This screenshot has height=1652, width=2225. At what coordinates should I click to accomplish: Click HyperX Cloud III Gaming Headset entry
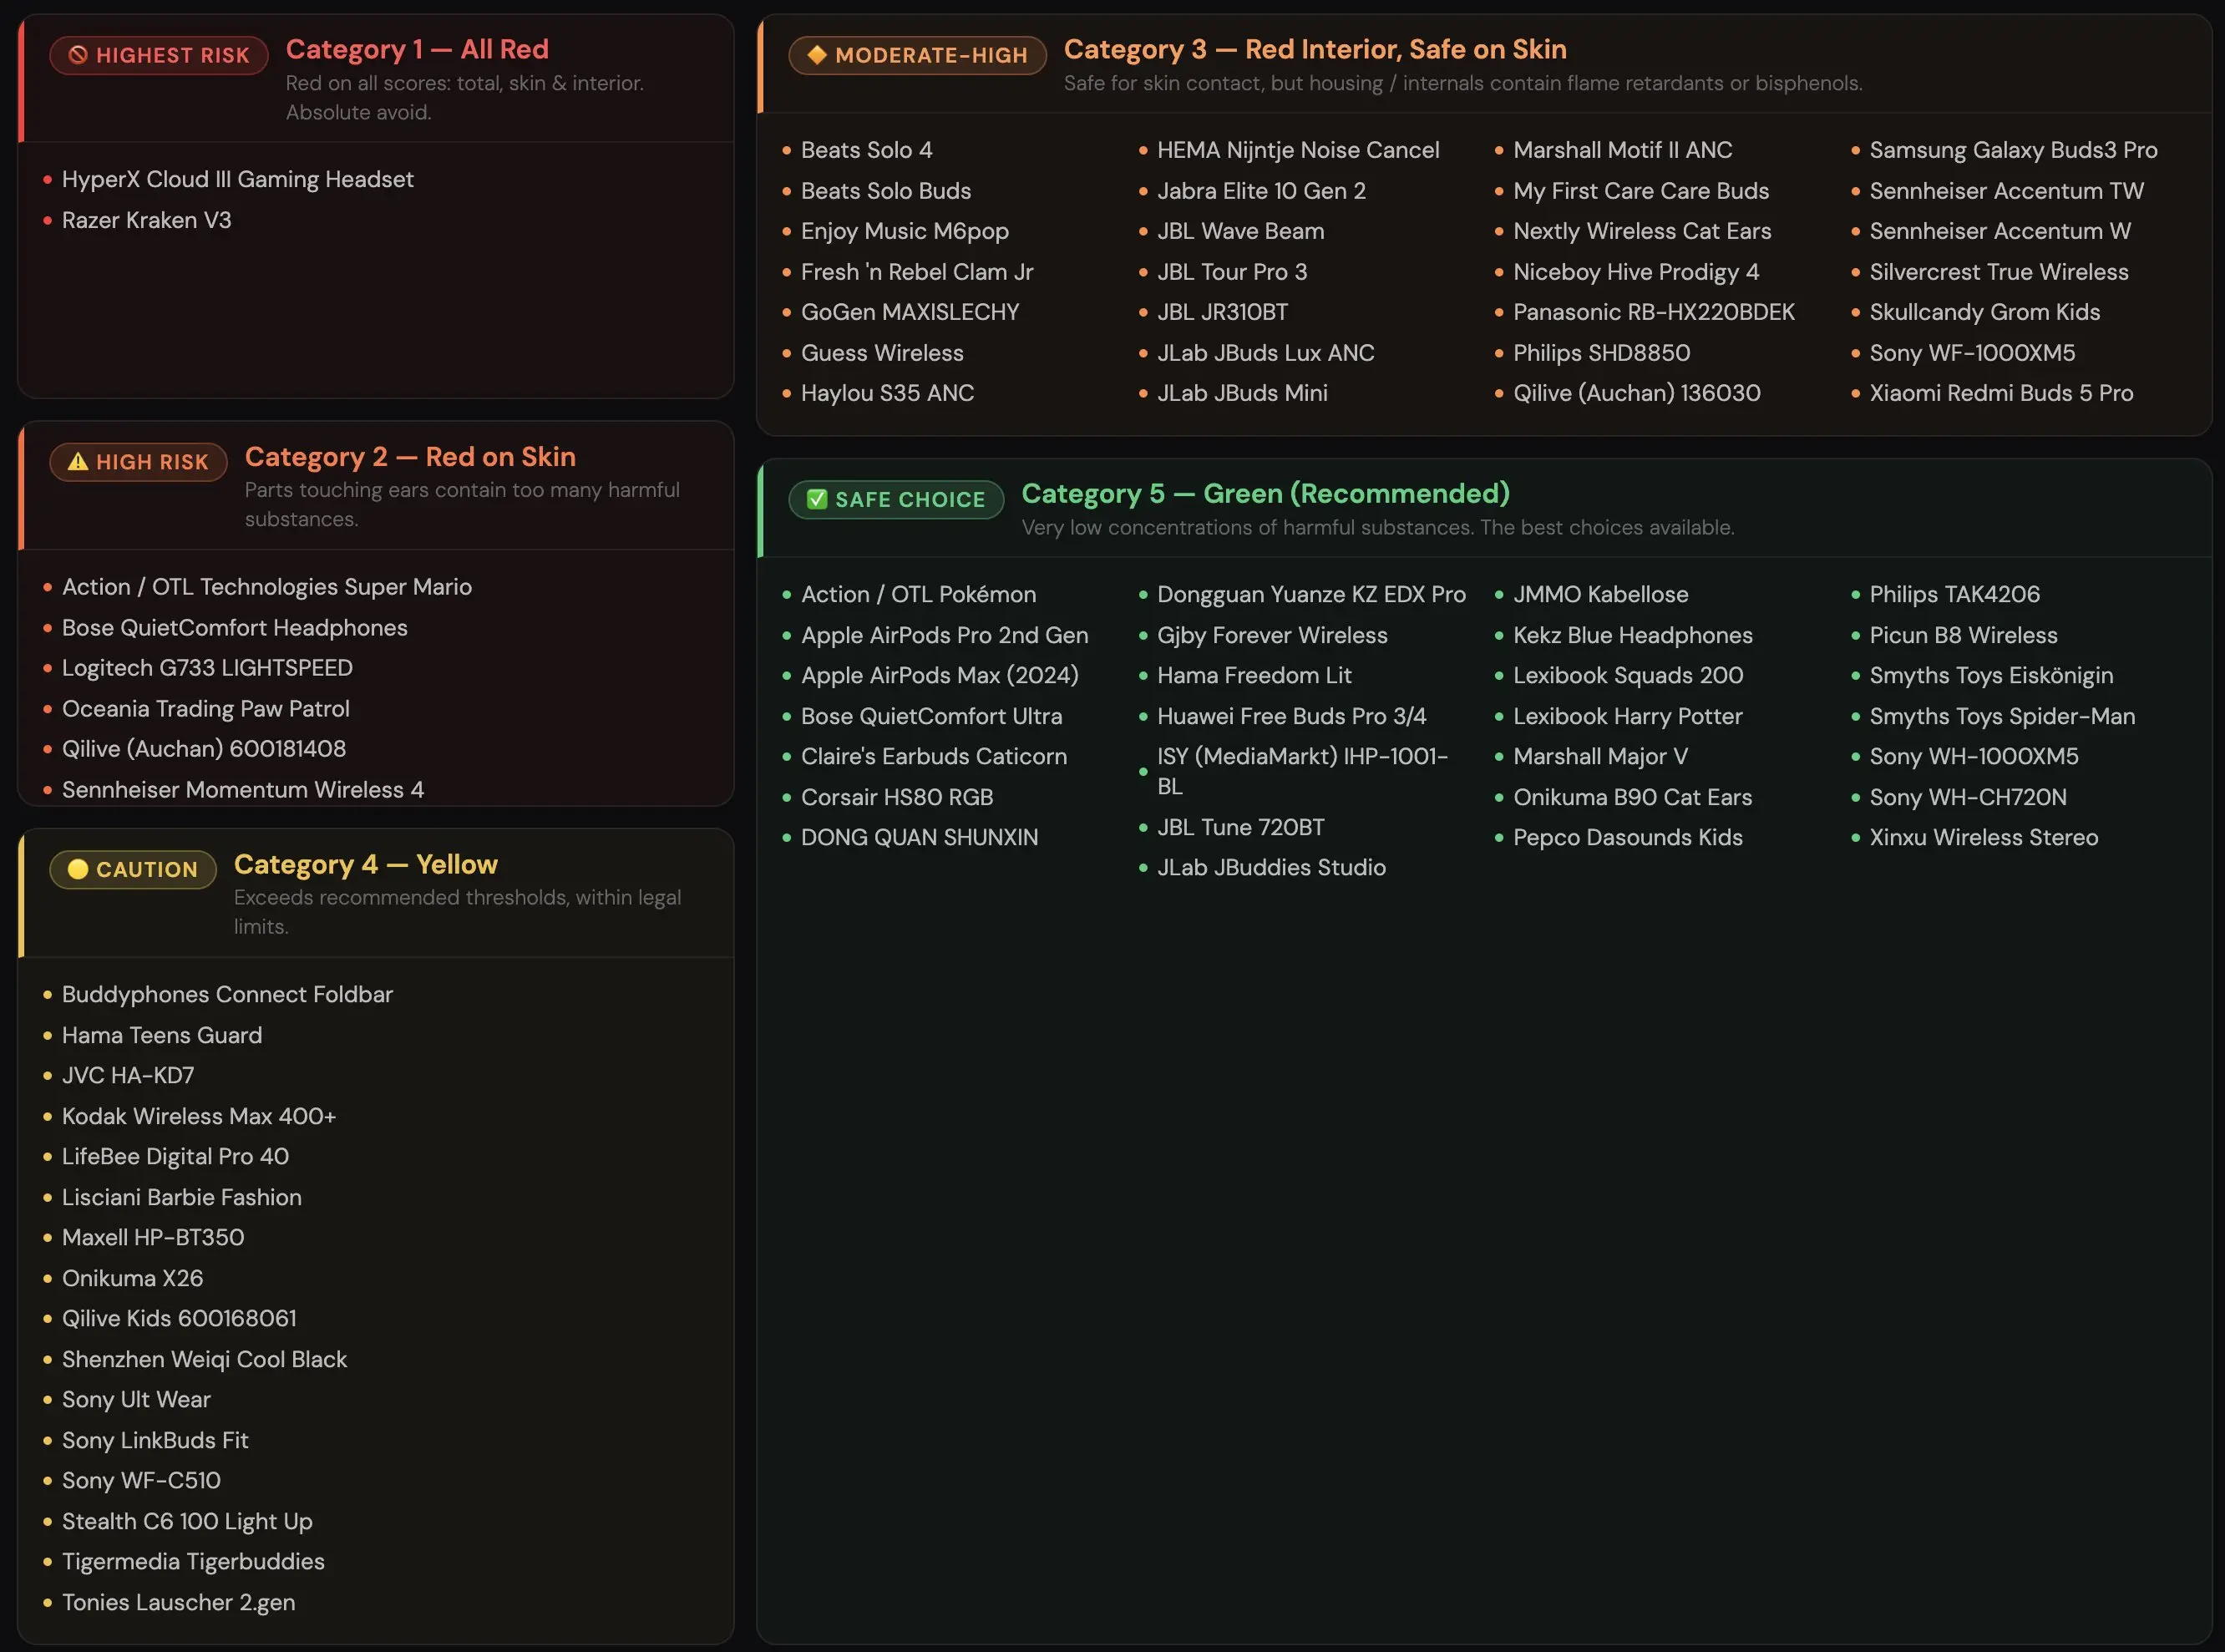coord(237,179)
